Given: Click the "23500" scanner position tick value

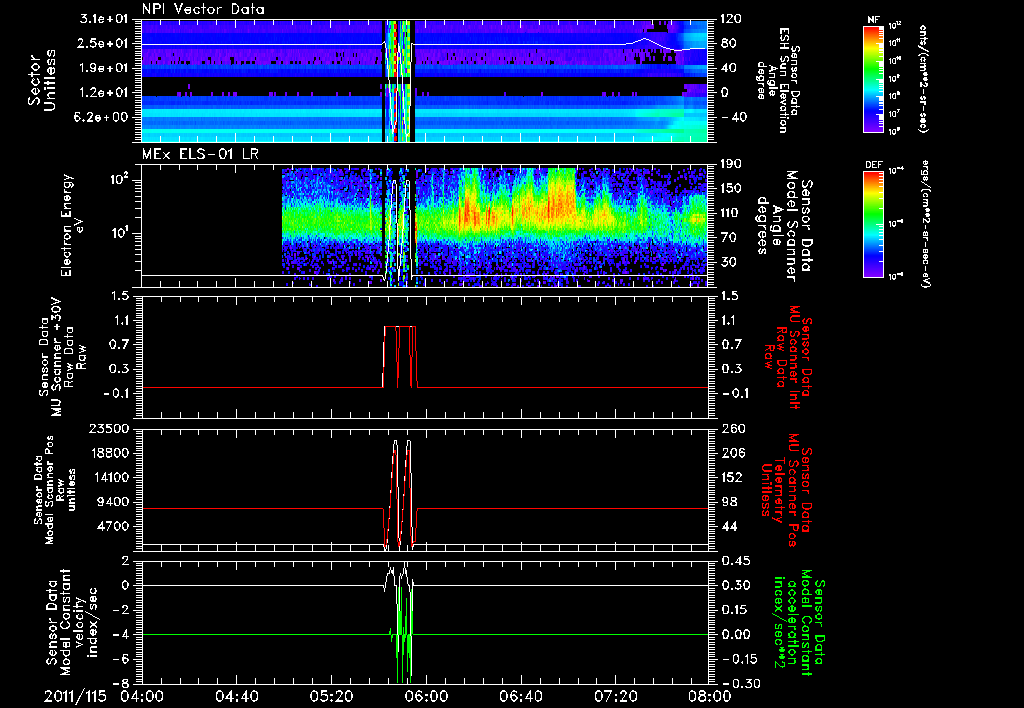Looking at the screenshot, I should [110, 428].
